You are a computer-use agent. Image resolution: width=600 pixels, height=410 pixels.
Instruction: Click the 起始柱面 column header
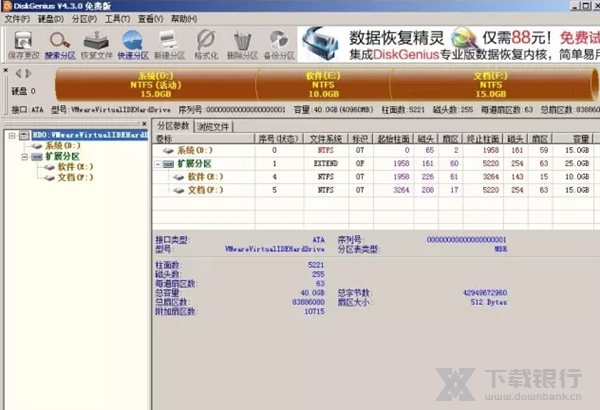tap(393, 139)
